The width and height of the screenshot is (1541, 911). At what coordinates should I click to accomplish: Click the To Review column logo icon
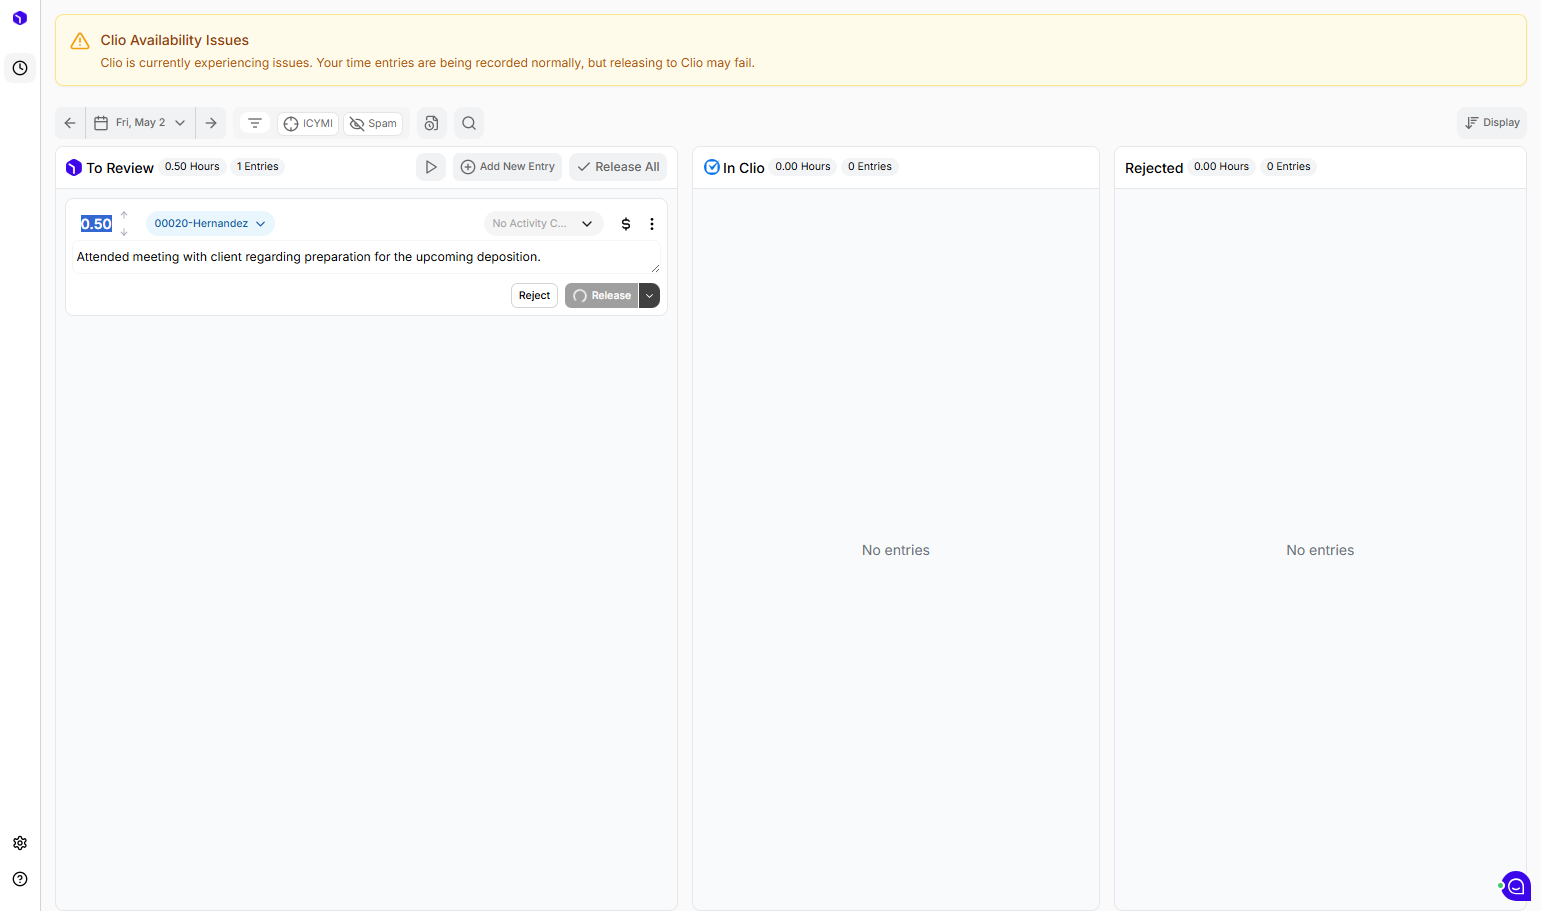[74, 167]
